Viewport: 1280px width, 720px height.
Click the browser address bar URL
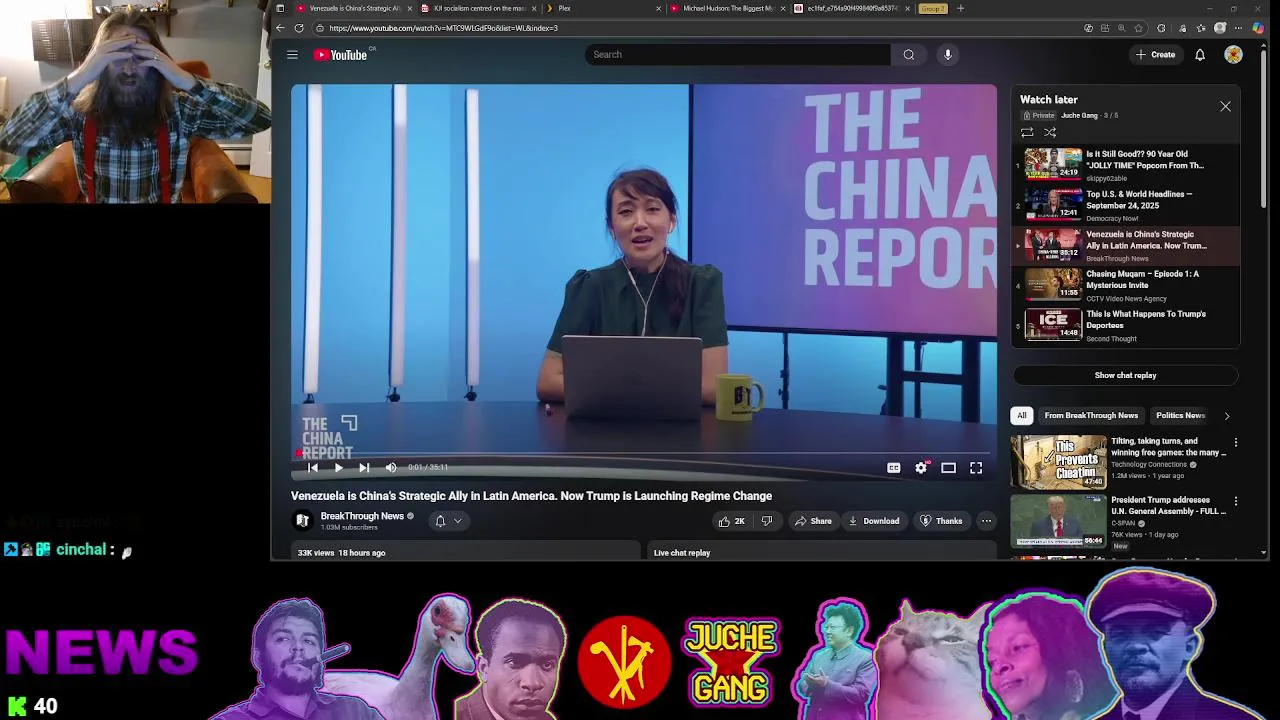click(x=443, y=28)
